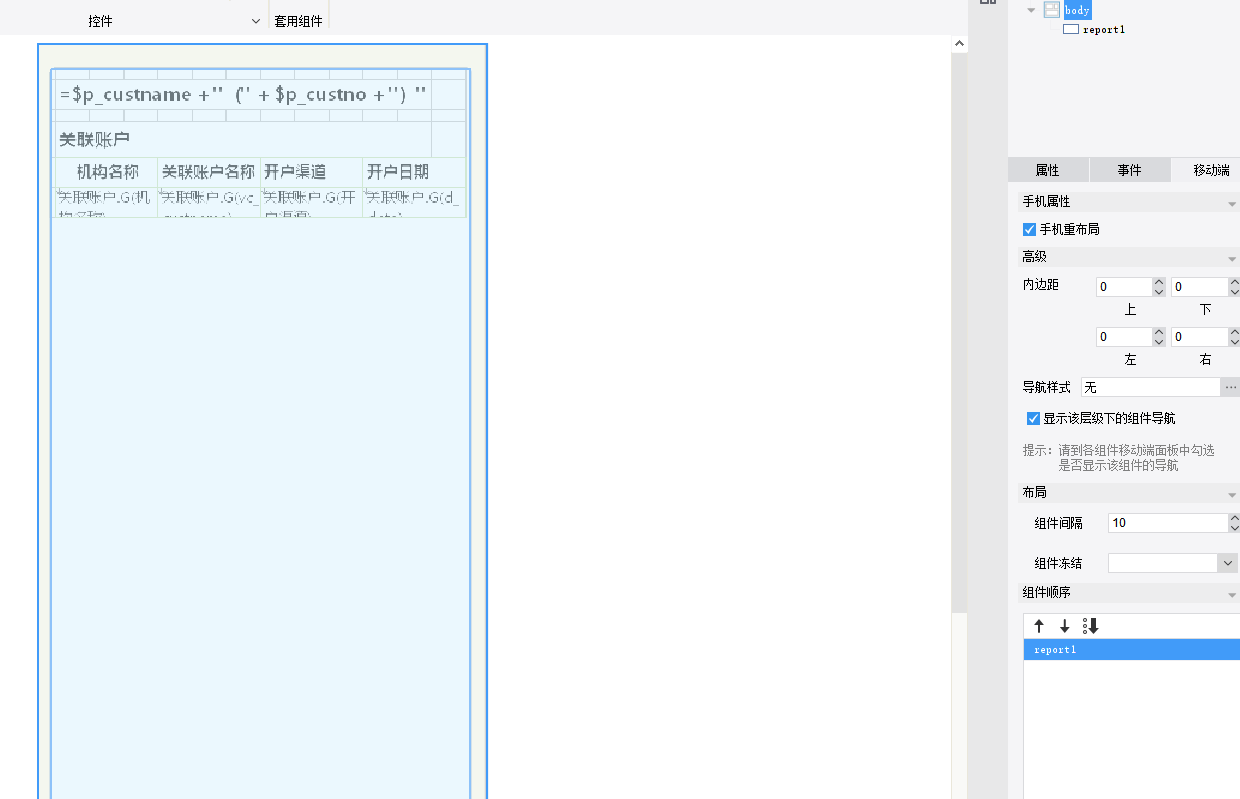This screenshot has width=1240, height=799.
Task: Click the up arrow of canvas scrollbar
Action: click(x=959, y=44)
